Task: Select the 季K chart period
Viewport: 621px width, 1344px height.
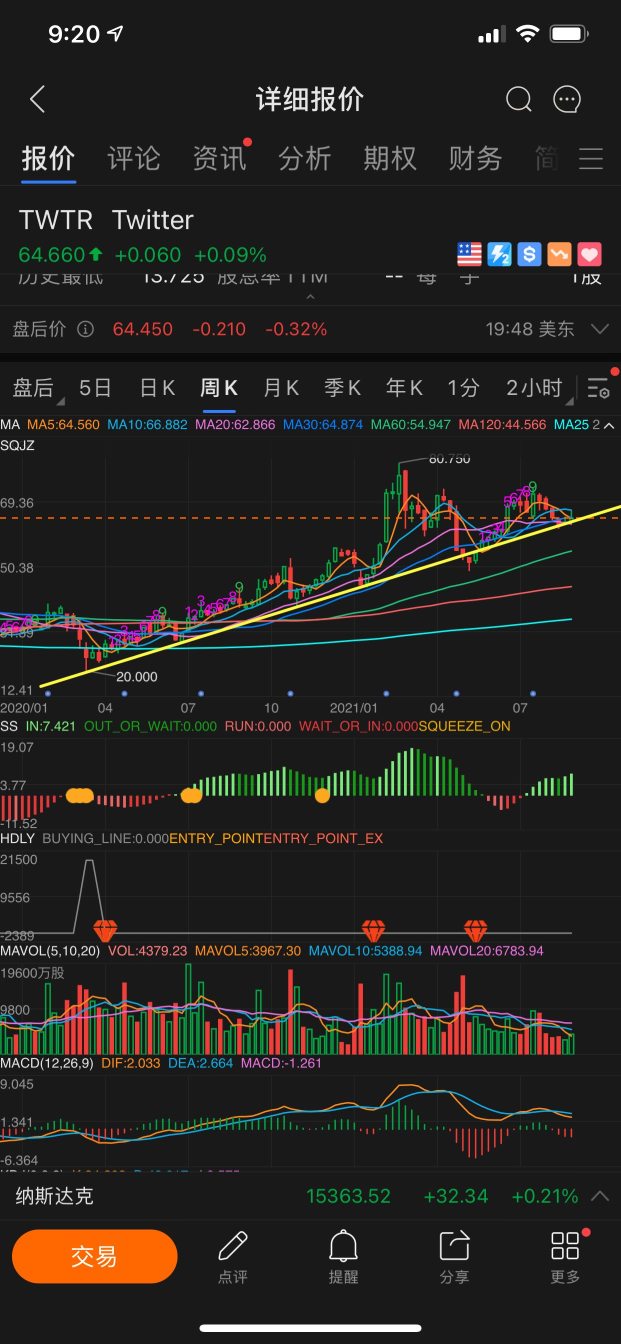Action: click(x=343, y=388)
